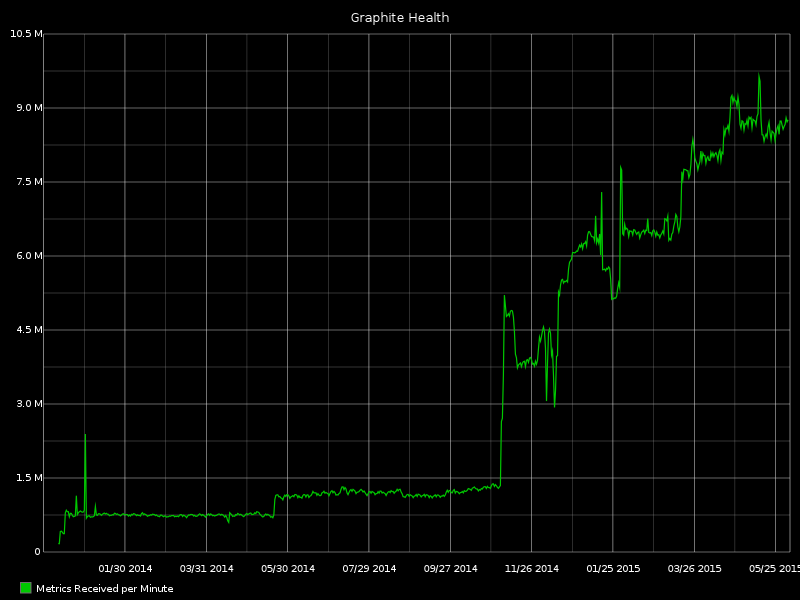Click the "Graphite Health" graph title
Viewport: 800px width, 600px height.
400,18
